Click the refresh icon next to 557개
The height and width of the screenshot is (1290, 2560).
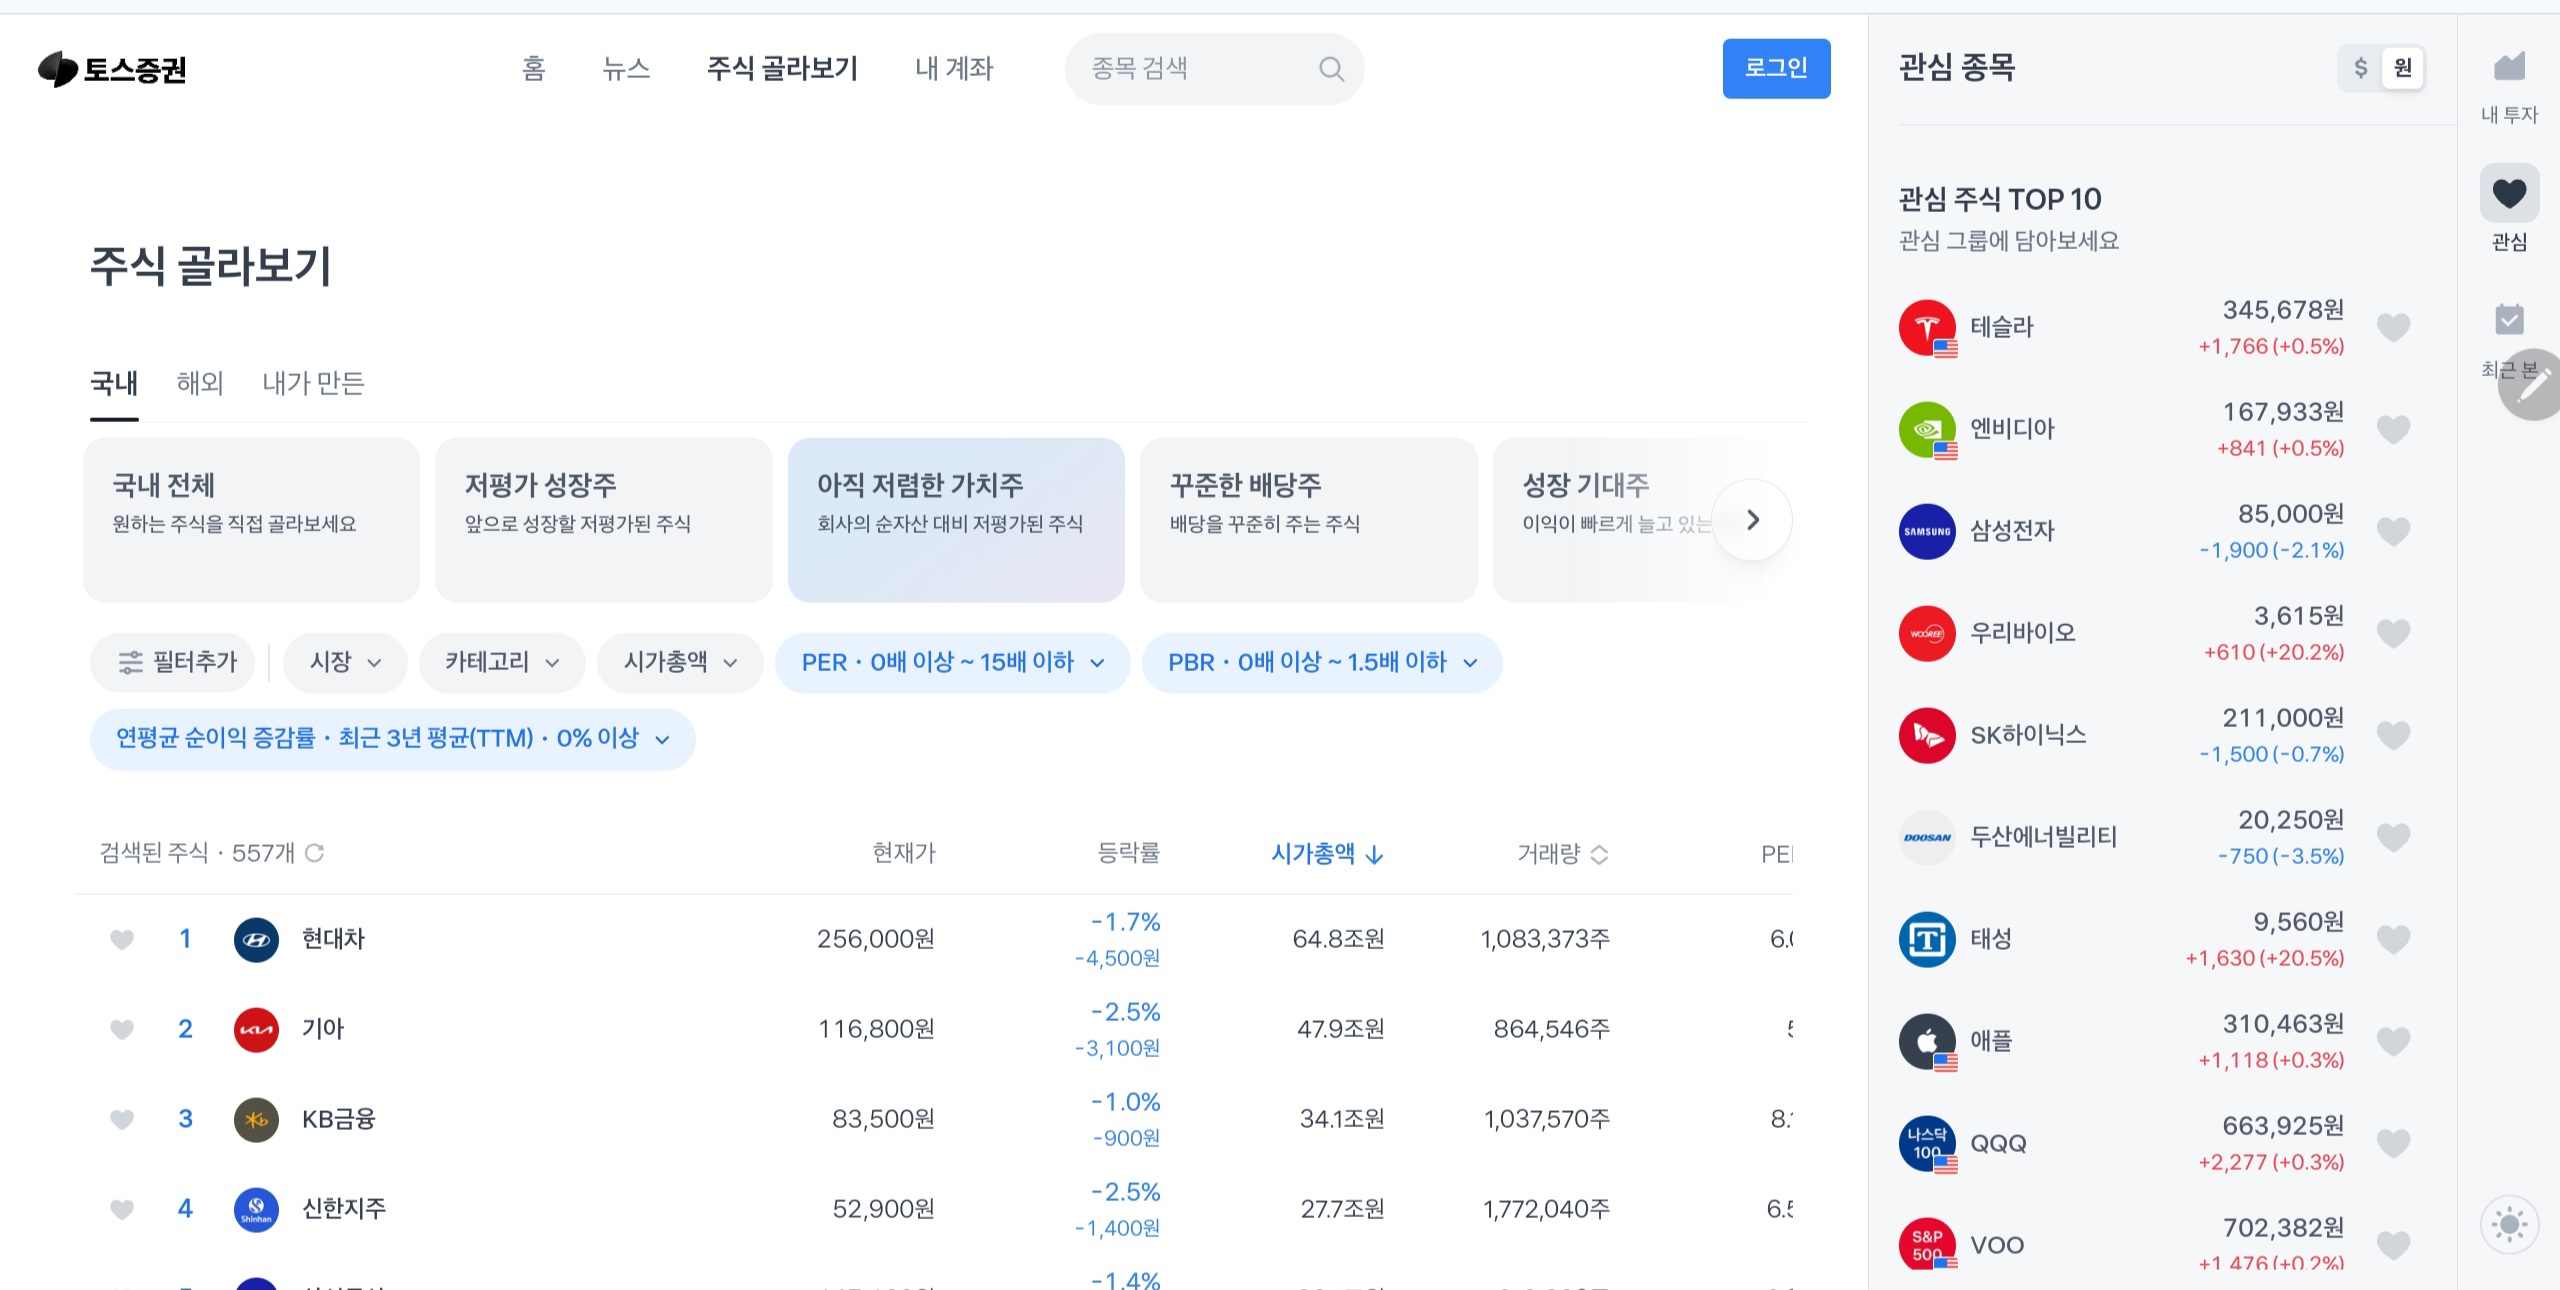(x=314, y=852)
